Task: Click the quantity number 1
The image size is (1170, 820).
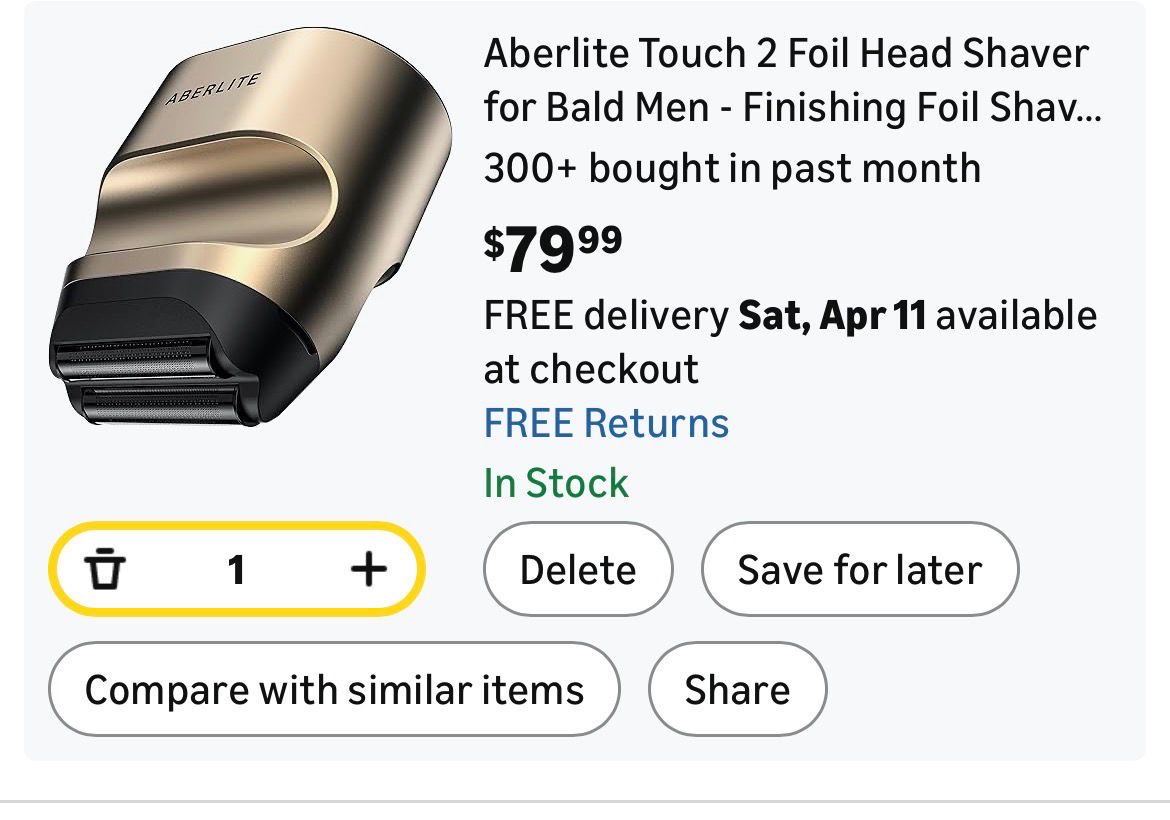Action: click(236, 570)
